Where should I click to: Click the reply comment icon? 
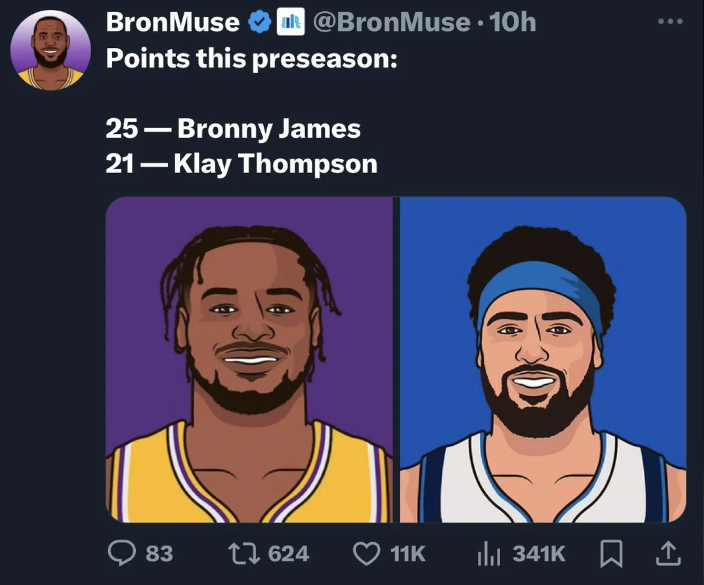coord(122,552)
